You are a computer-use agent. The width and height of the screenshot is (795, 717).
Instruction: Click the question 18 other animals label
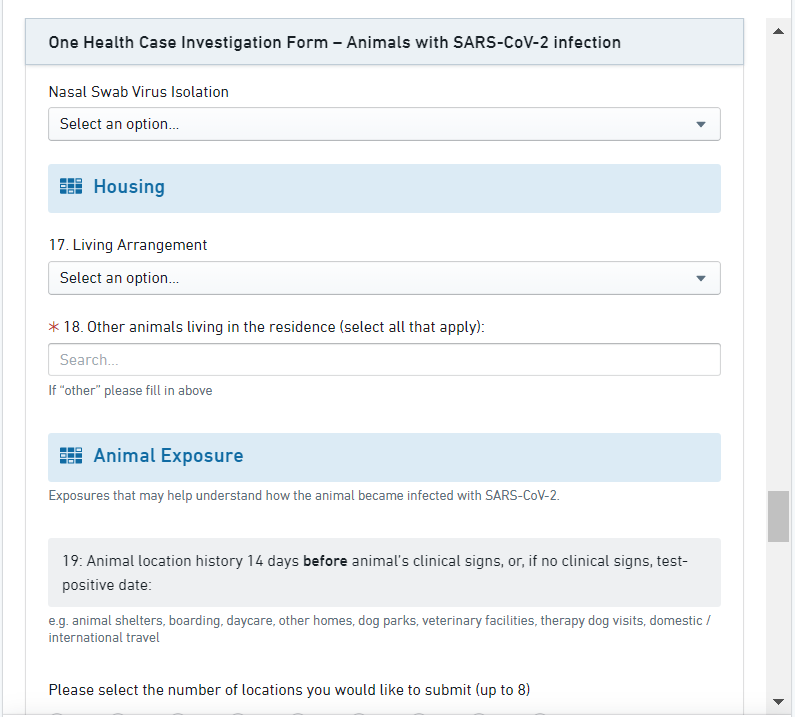click(x=274, y=328)
